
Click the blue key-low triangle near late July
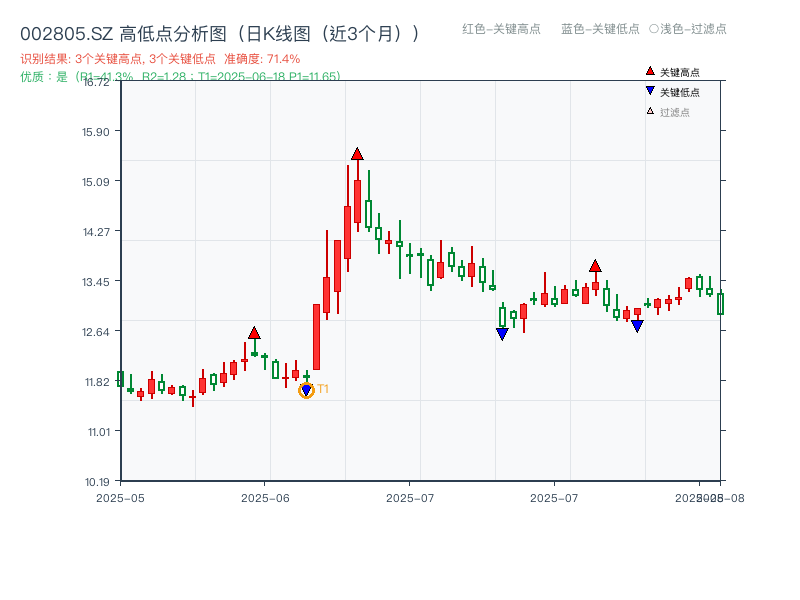(x=637, y=325)
